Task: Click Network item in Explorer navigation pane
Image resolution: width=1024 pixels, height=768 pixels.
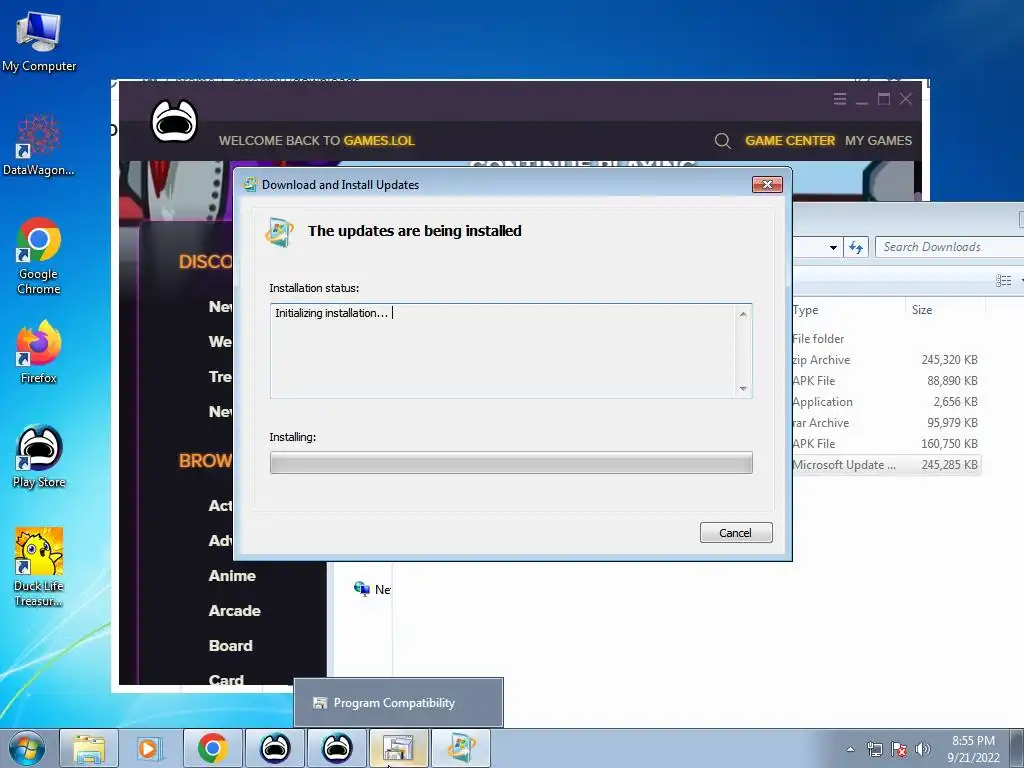Action: click(x=372, y=589)
